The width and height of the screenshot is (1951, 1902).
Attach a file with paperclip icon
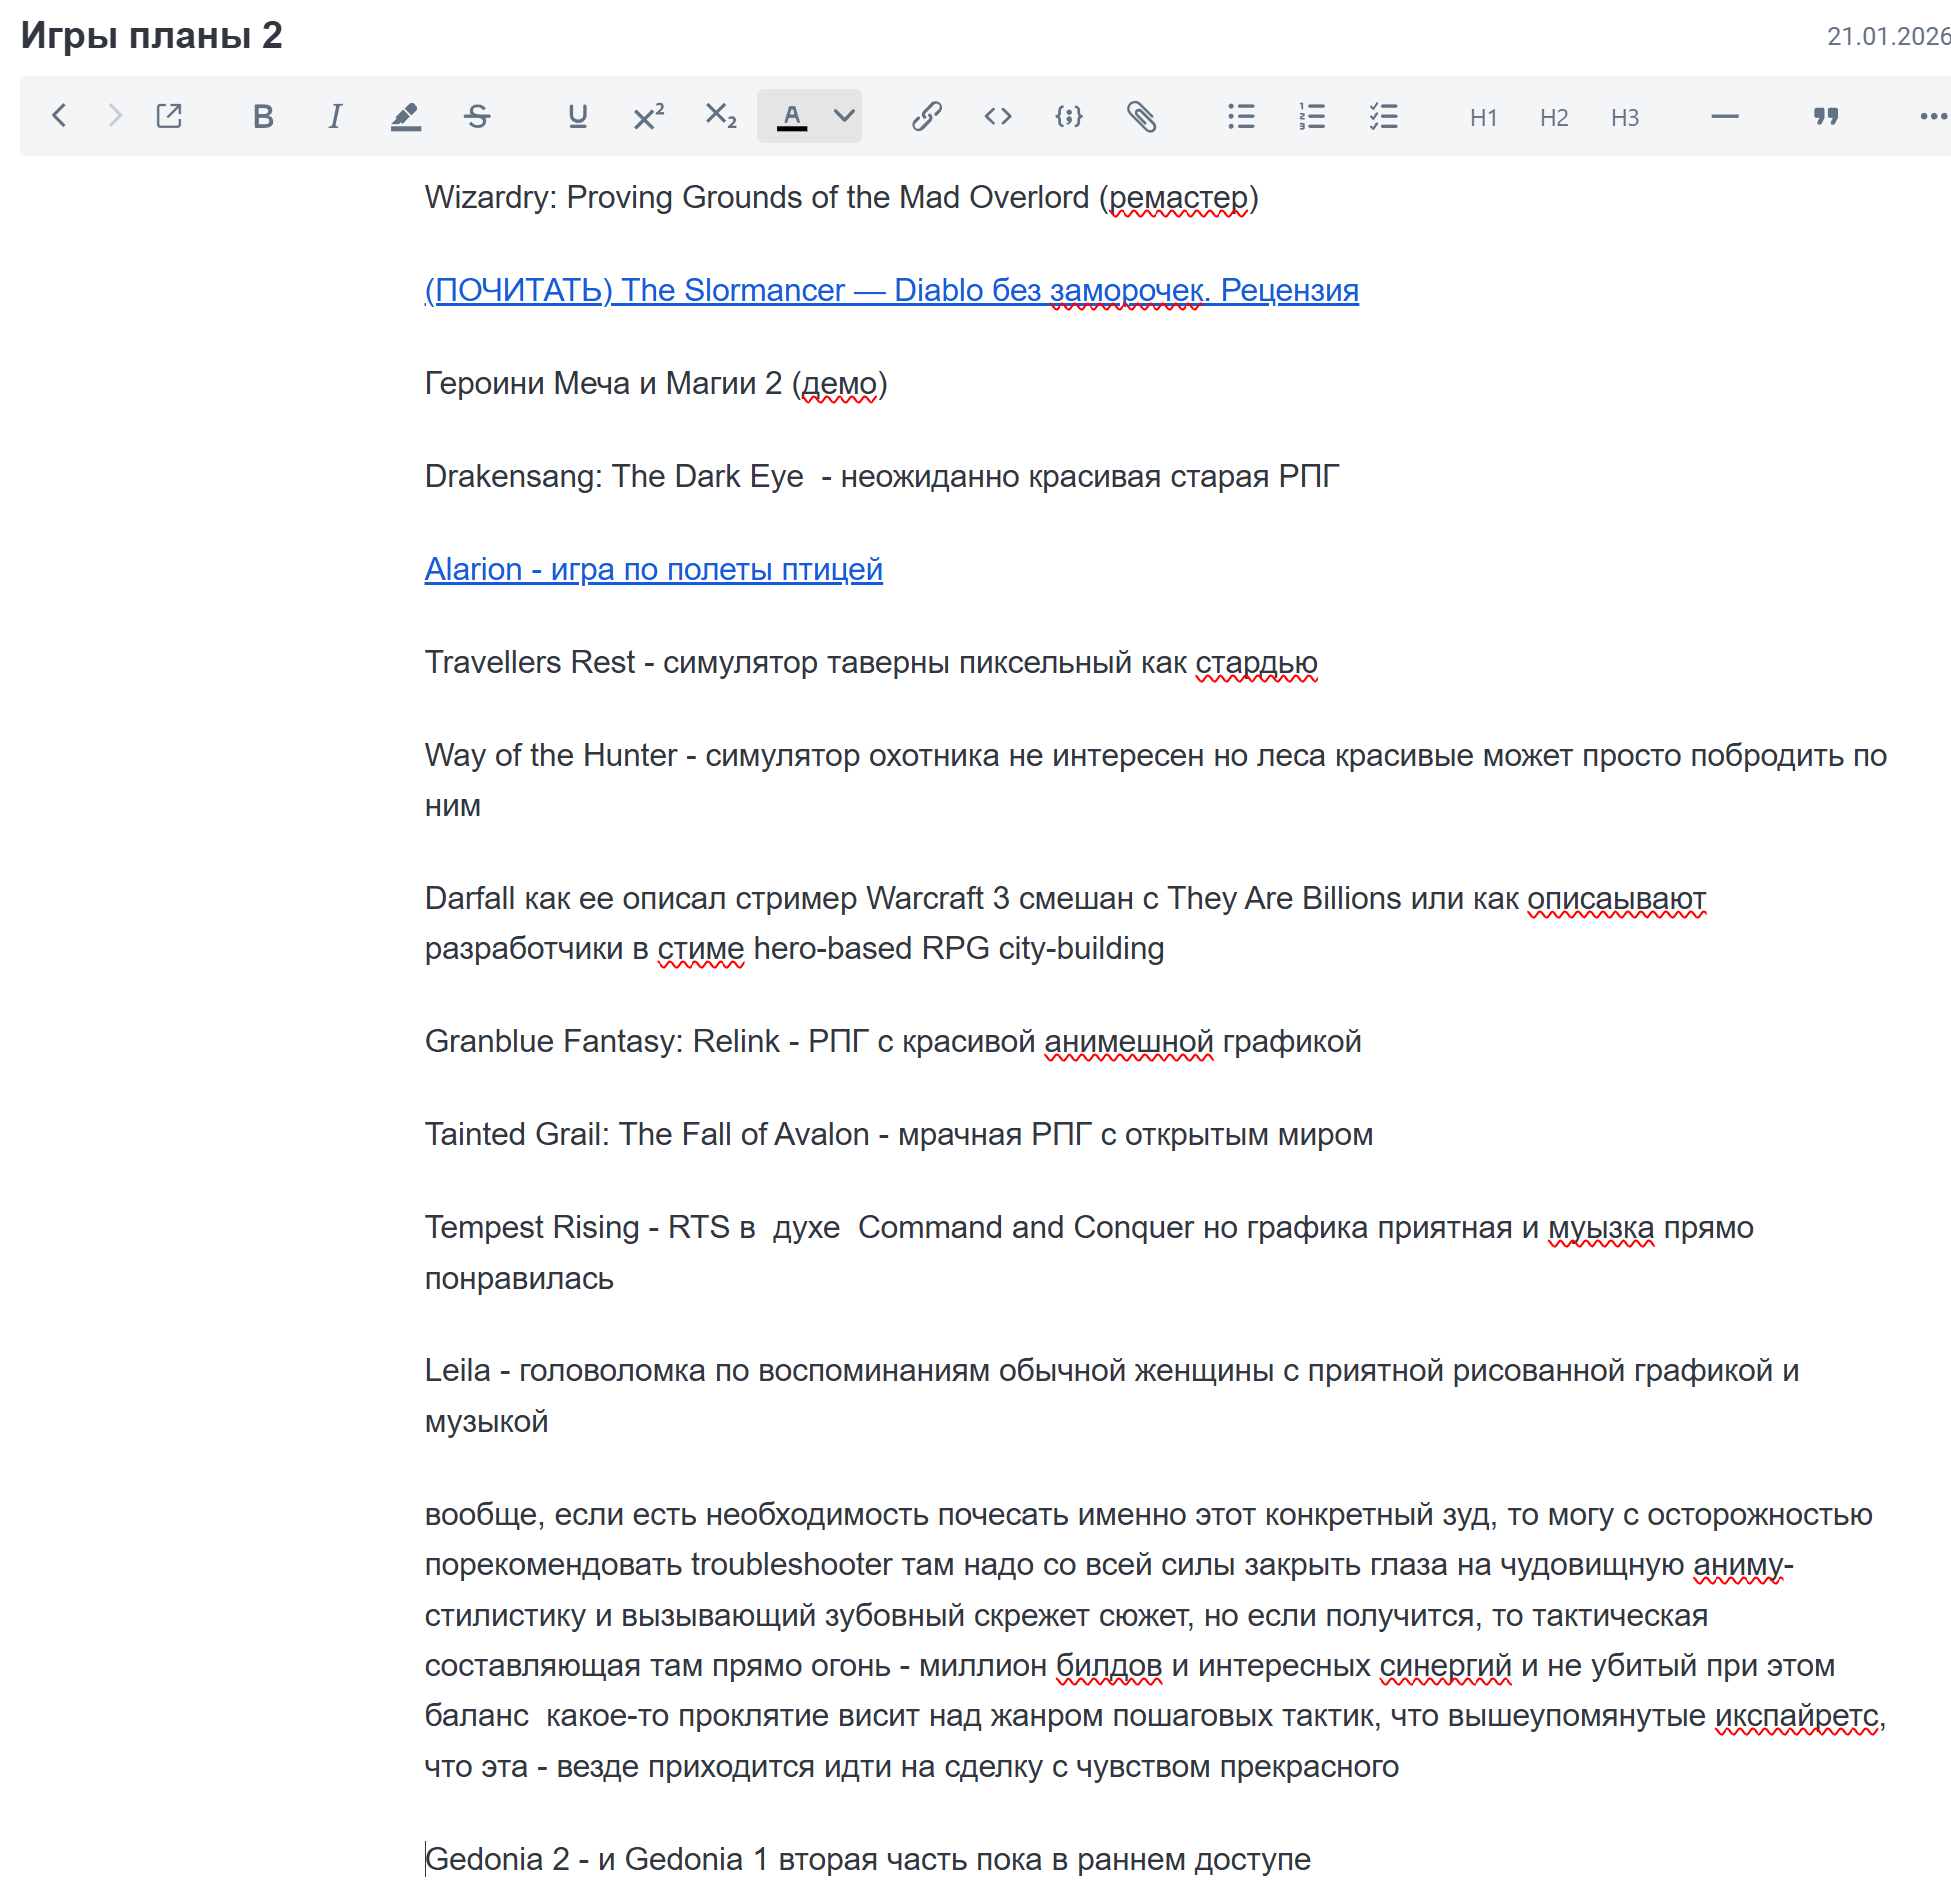[x=1141, y=117]
